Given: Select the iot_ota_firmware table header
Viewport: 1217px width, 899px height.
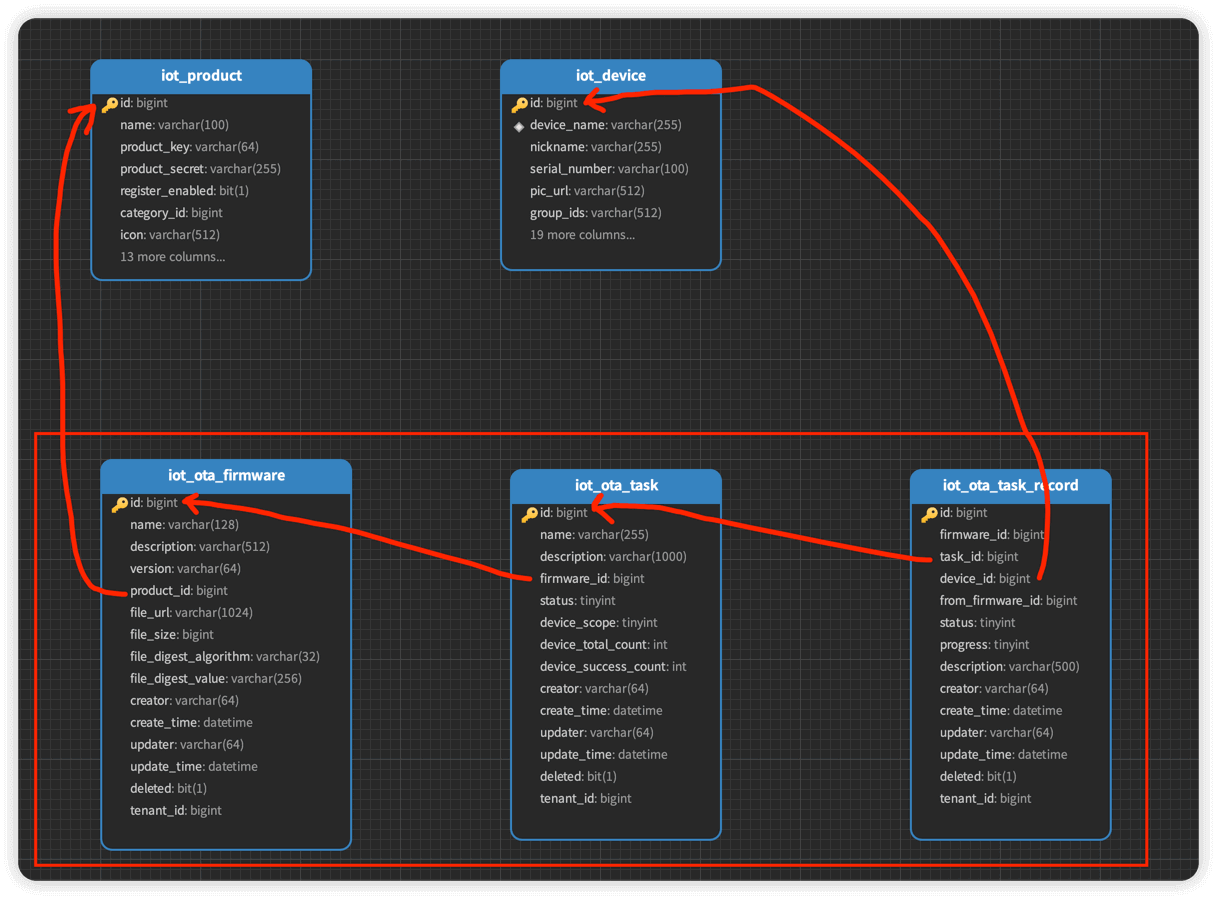Looking at the screenshot, I should (x=226, y=476).
